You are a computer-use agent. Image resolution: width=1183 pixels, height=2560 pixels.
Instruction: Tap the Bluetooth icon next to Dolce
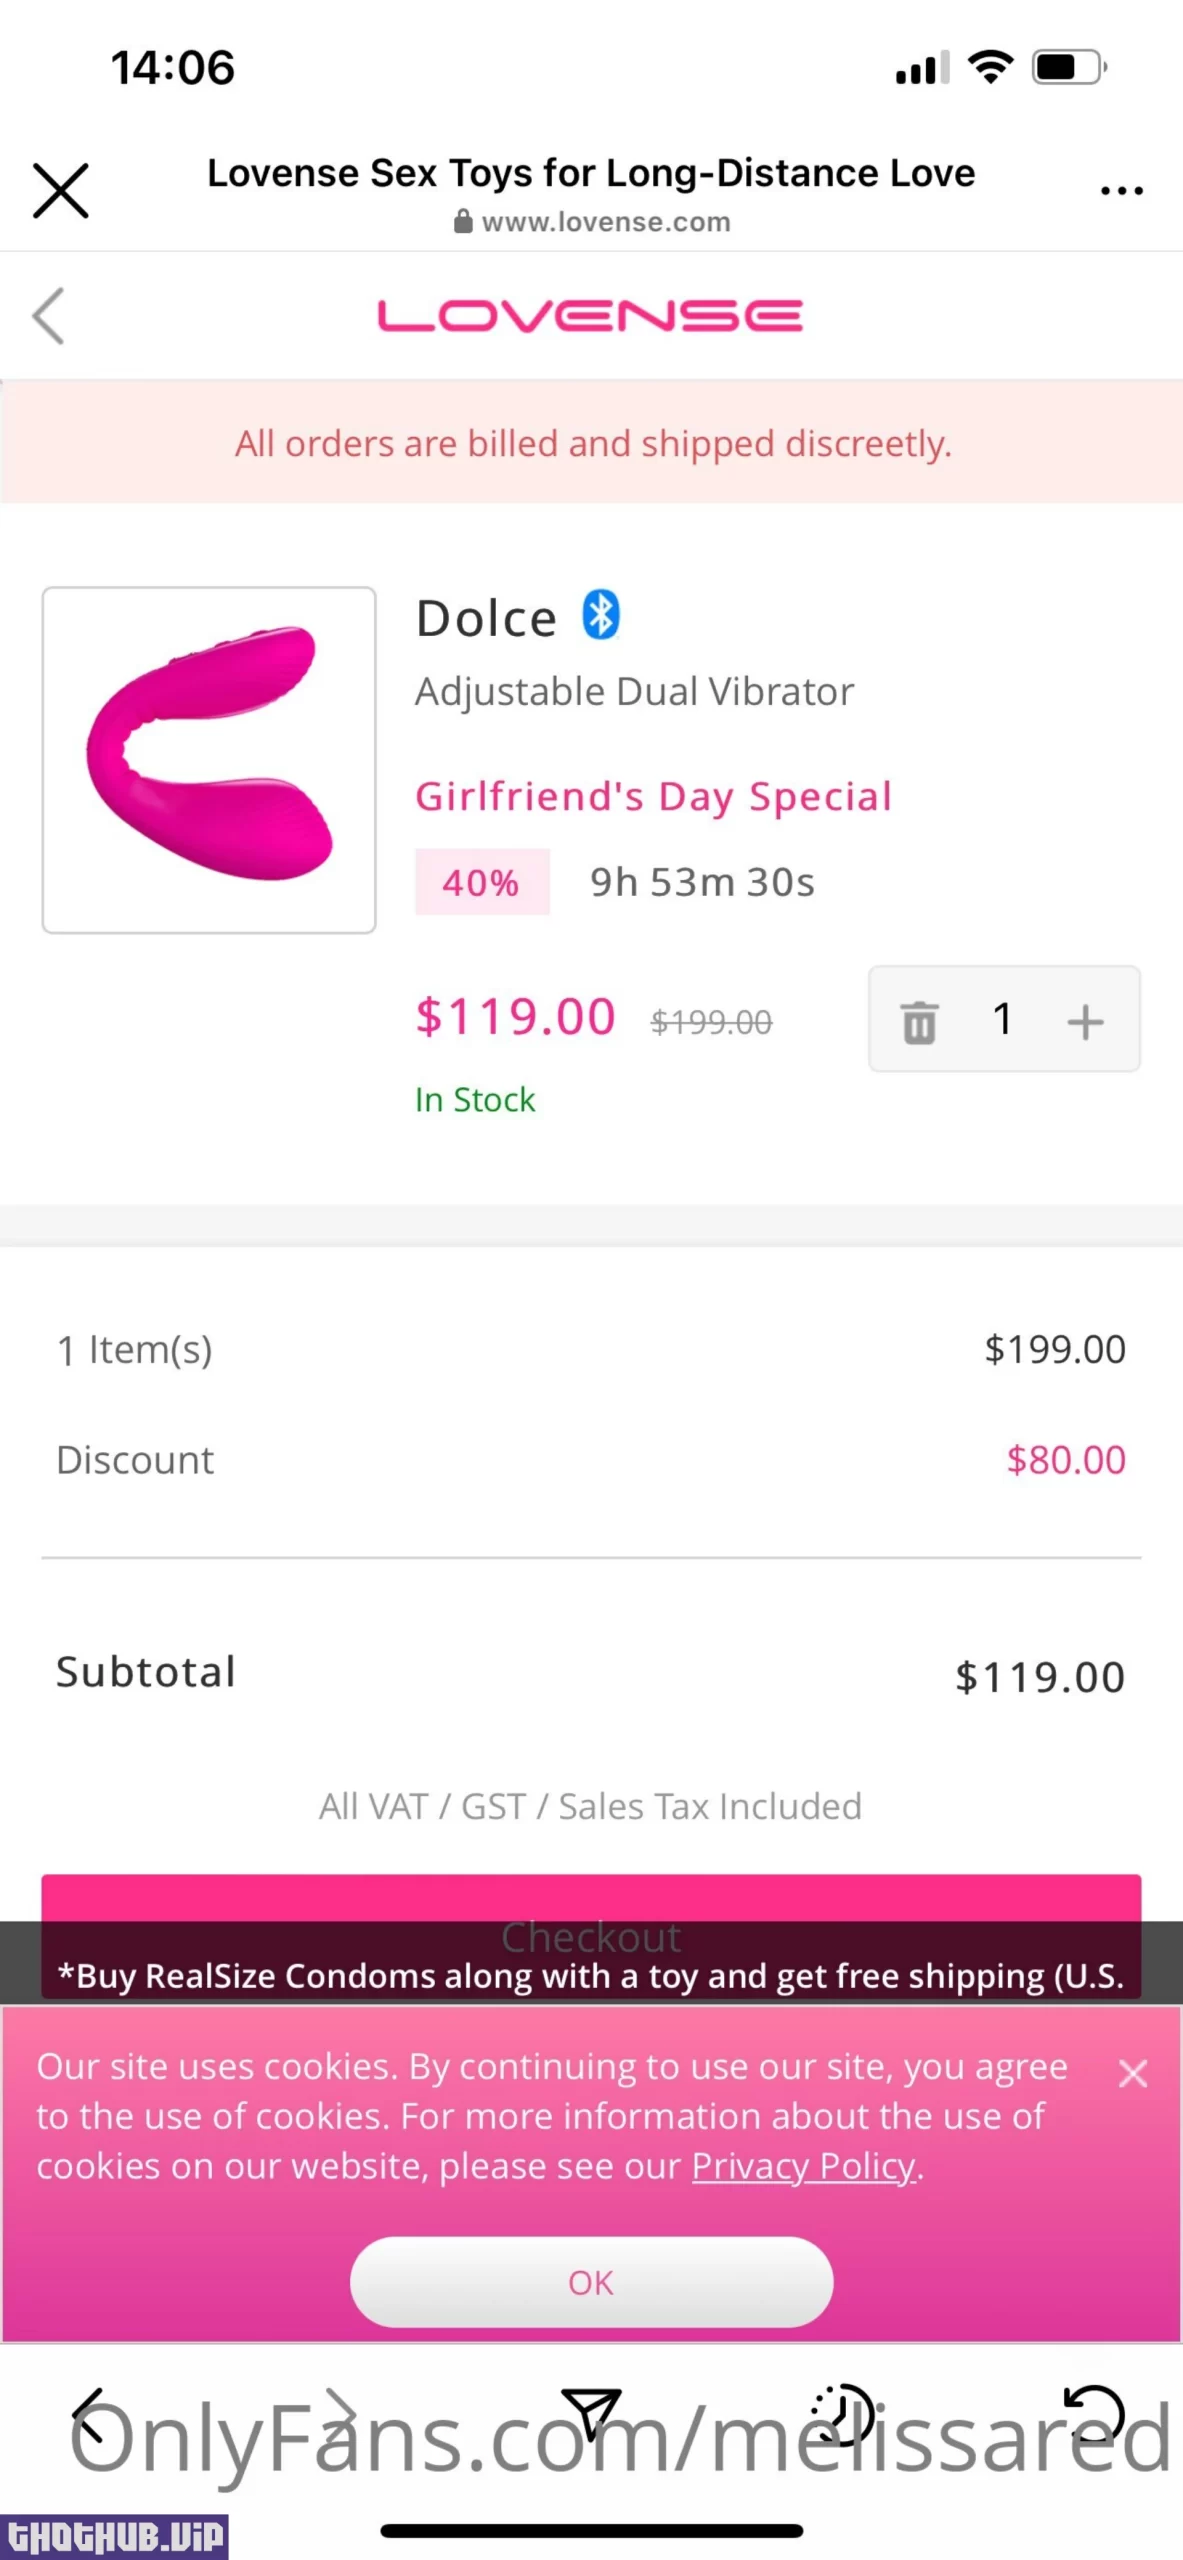[601, 615]
